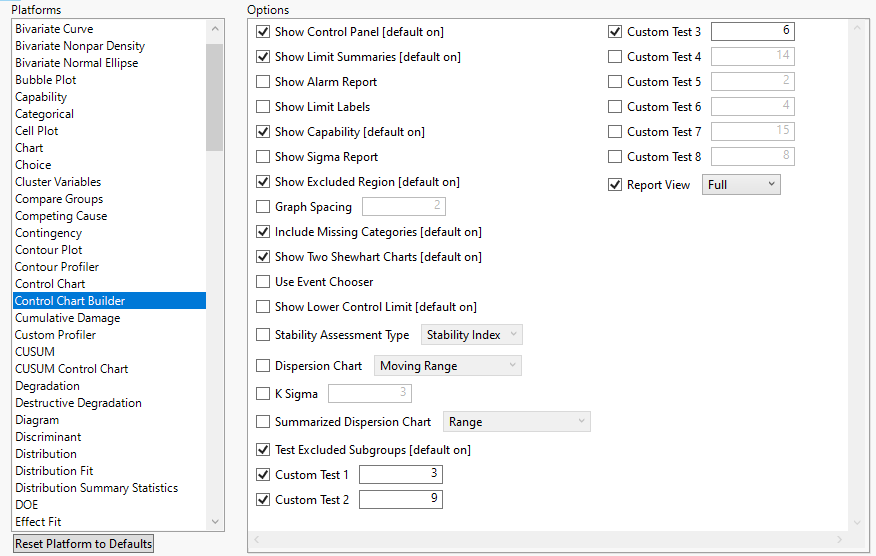This screenshot has width=876, height=556.
Task: Click the Platforms list scrollbar thumb
Action: click(214, 97)
